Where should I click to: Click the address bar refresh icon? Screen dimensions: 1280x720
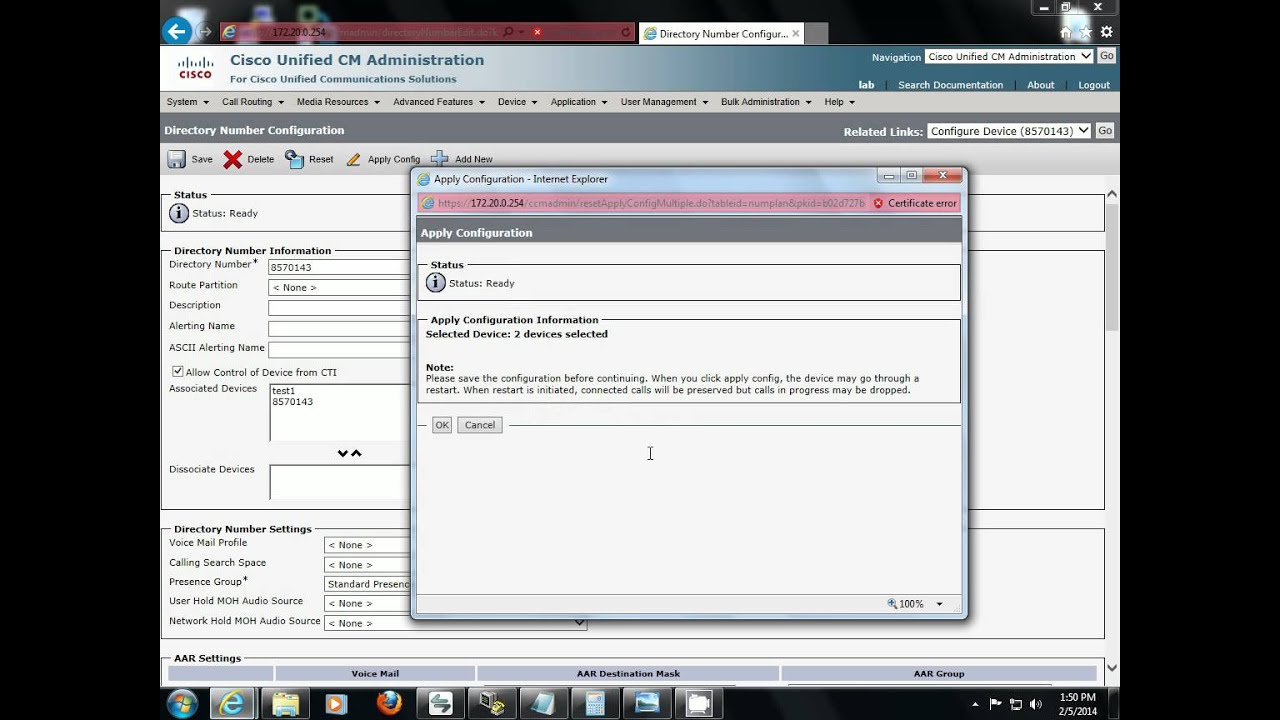(x=626, y=32)
